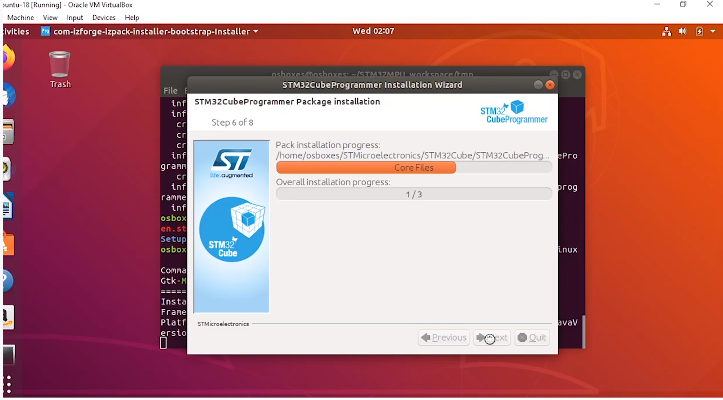Click the clock Wed 02:07
Image resolution: width=723 pixels, height=400 pixels.
coord(373,31)
